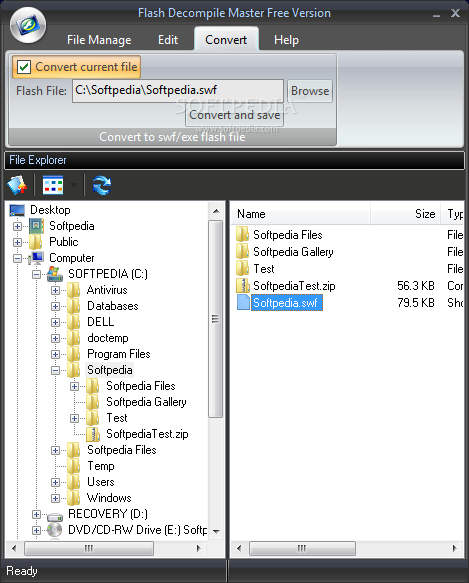Expand the Users folder node
Viewport: 469px width, 583px height.
[x=55, y=482]
